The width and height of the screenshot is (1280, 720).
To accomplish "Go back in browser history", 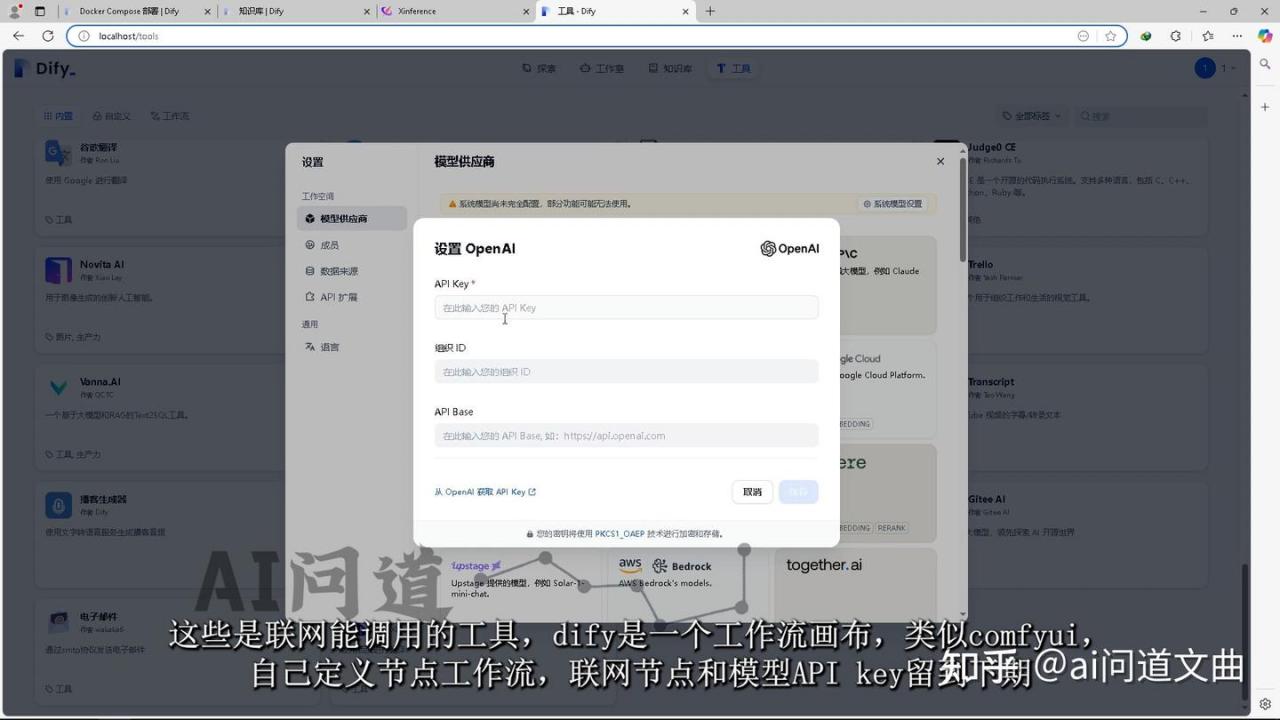I will 18,36.
